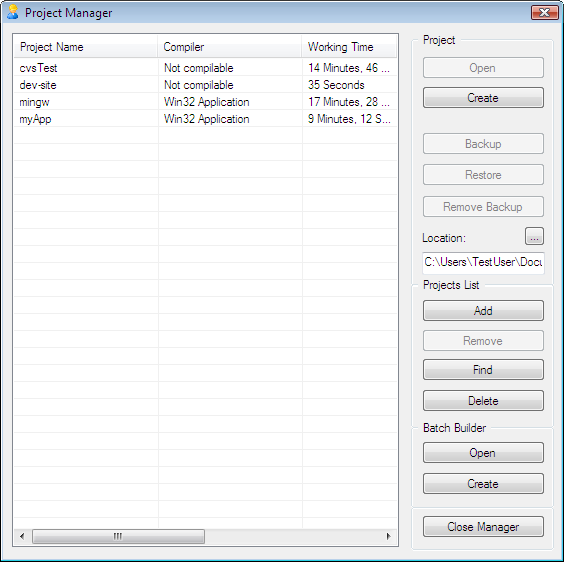Image resolution: width=564 pixels, height=562 pixels.
Task: Click the Project Manager title bar icon
Action: [x=13, y=13]
